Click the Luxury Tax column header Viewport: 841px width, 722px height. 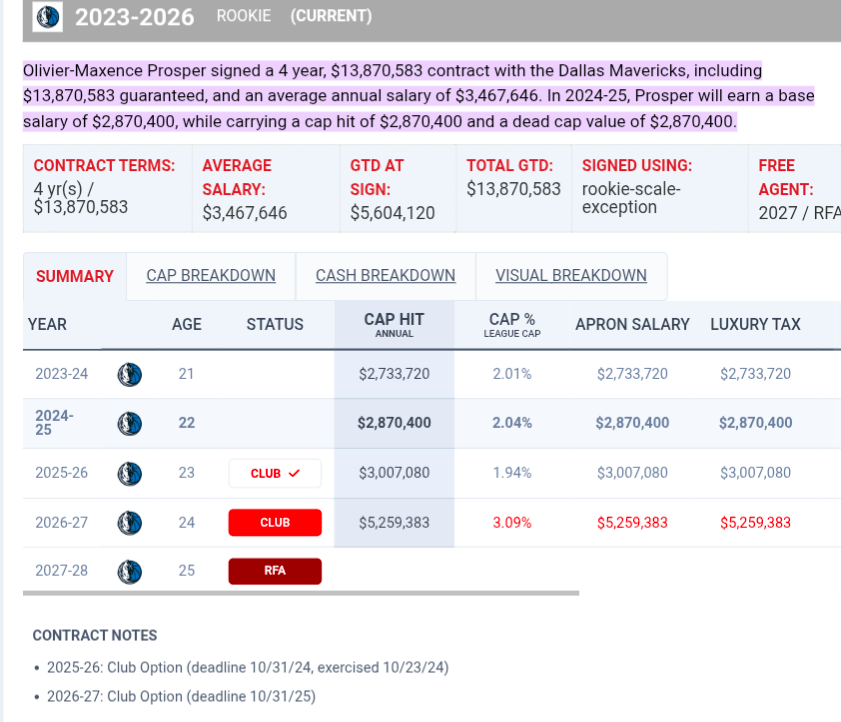click(755, 324)
